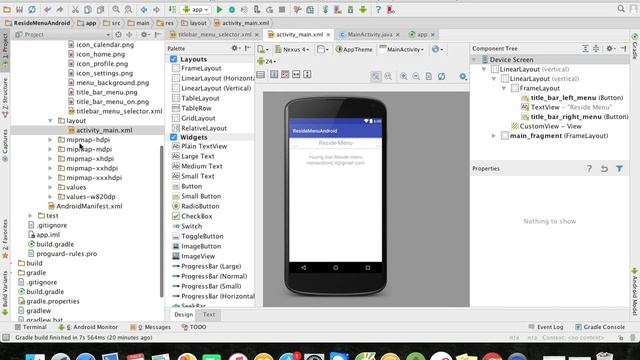Click the Navigate Back arrow icon
This screenshot has height=360, width=640.
tap(144, 9)
